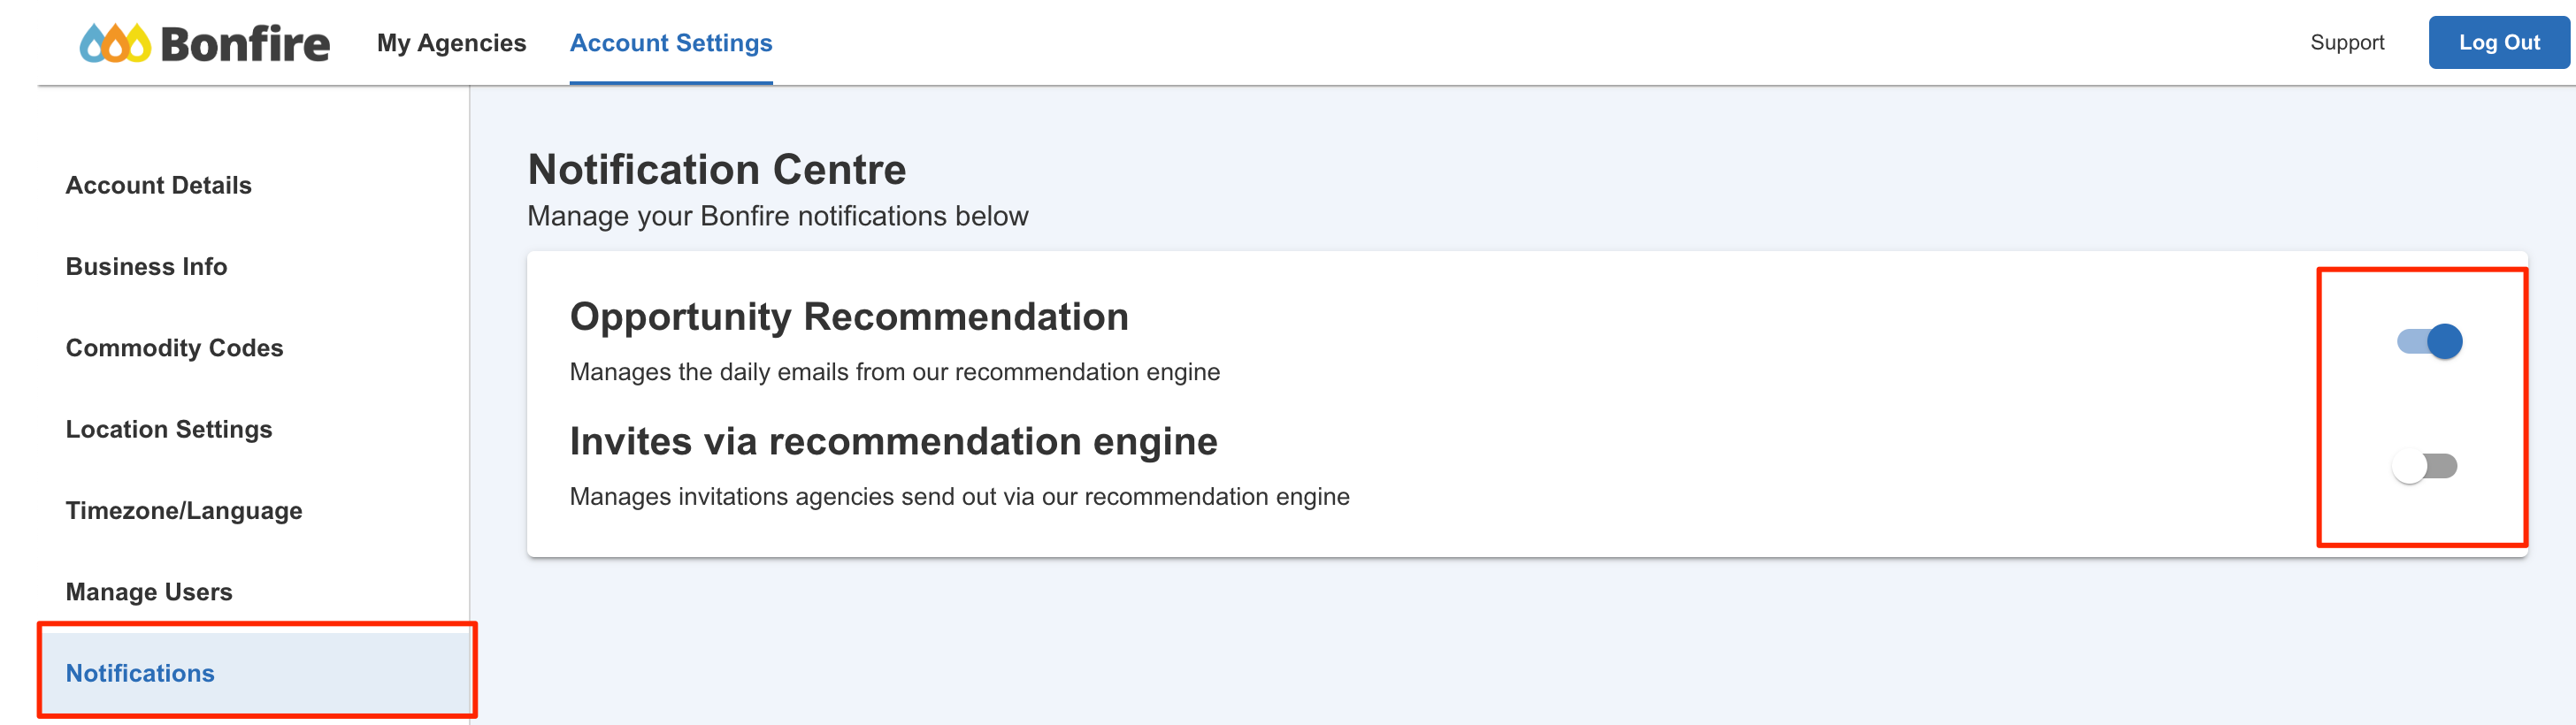
Task: Click the Bonfire flame logo icon
Action: click(x=115, y=43)
